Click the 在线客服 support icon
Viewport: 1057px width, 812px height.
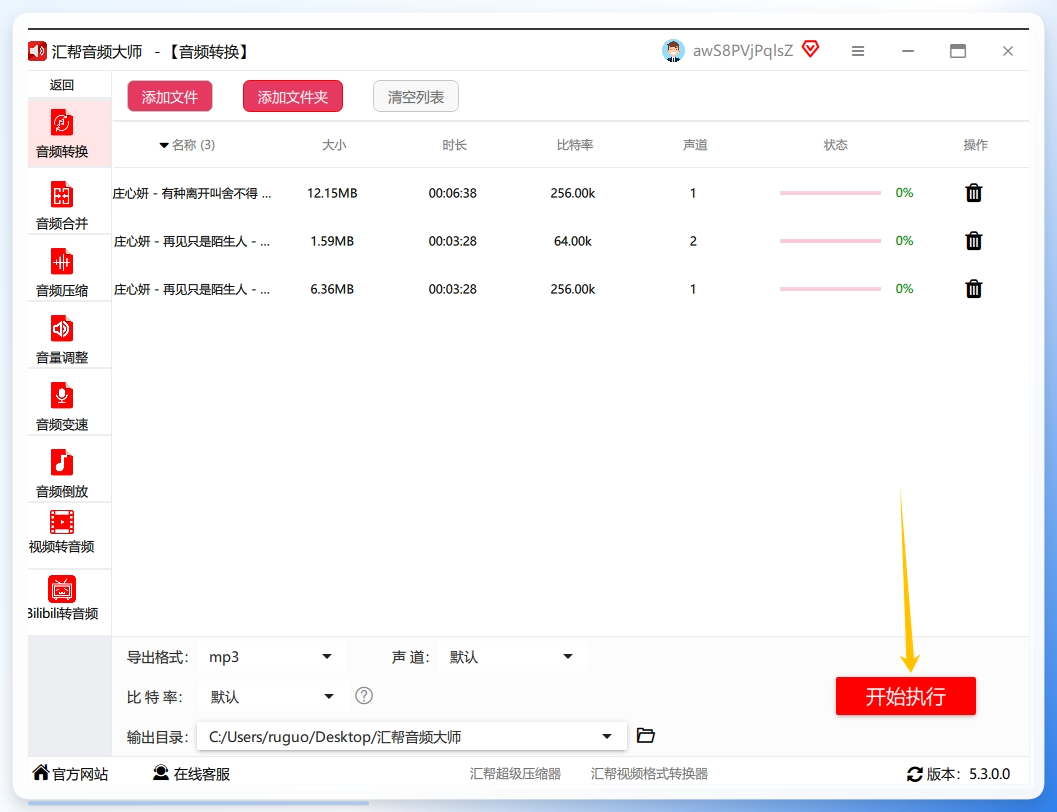pos(161,772)
